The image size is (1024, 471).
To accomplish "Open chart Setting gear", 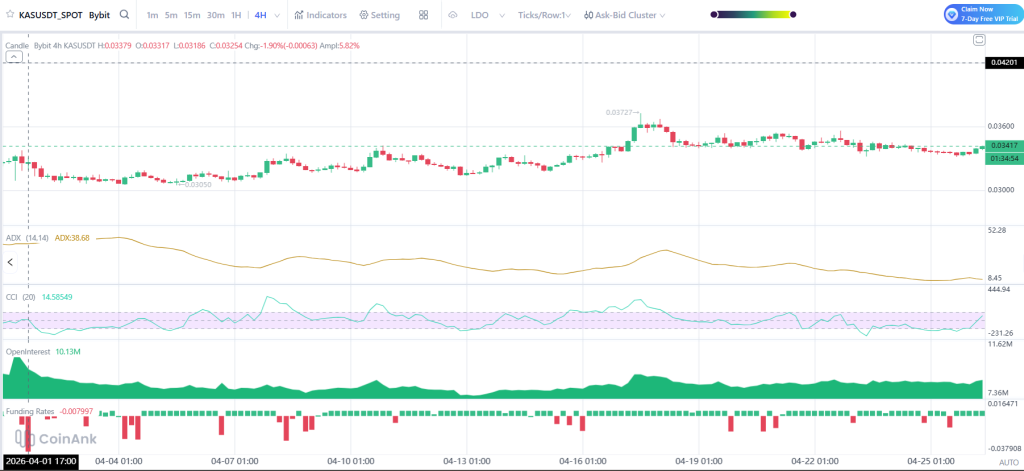I will [x=379, y=15].
